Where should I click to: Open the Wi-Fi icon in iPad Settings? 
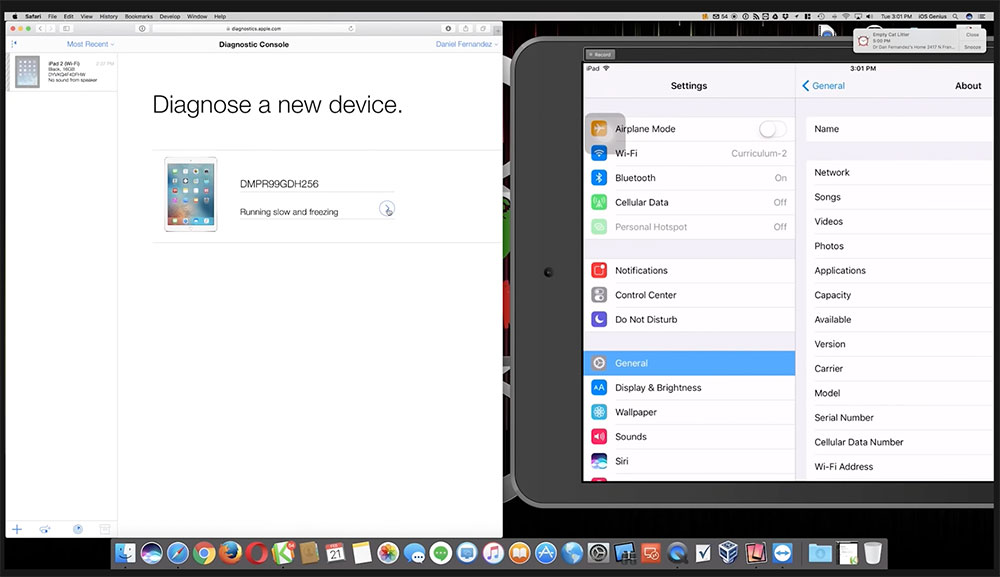[x=599, y=153]
